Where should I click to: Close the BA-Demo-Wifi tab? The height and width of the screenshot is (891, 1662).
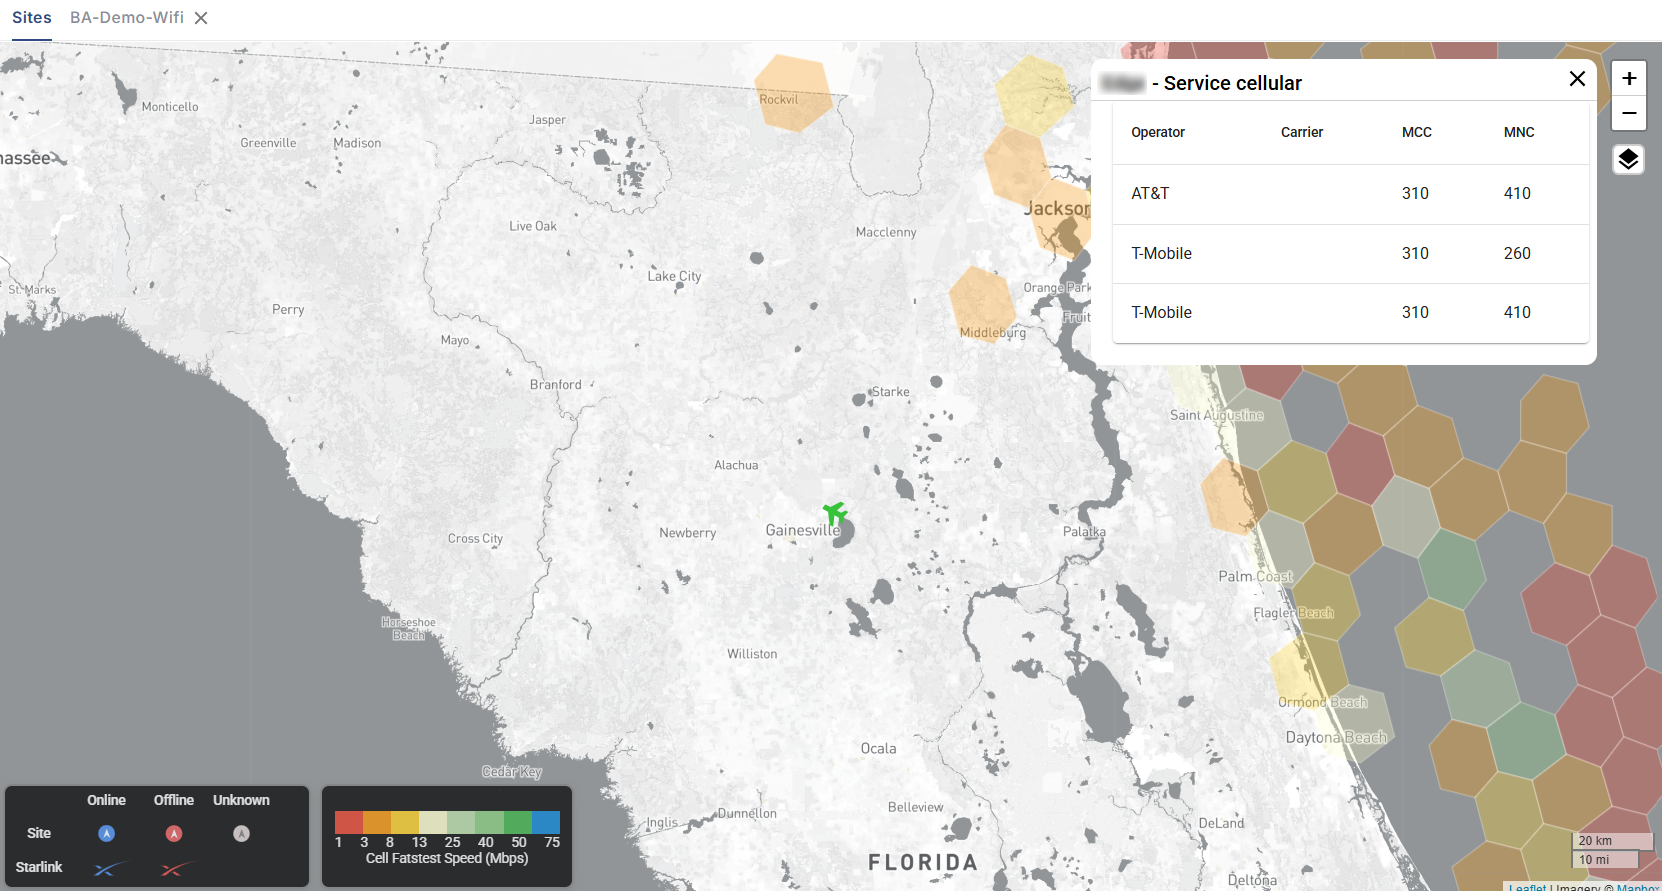[201, 18]
